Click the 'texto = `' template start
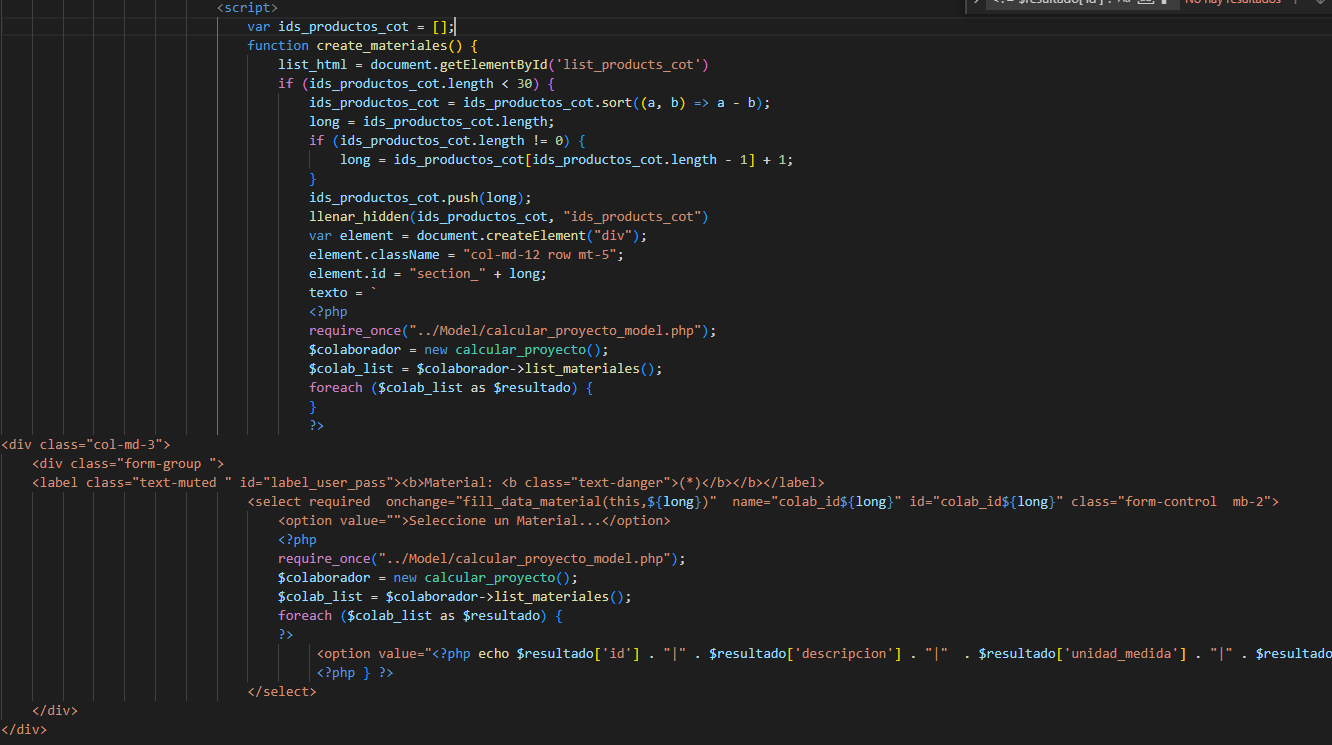The width and height of the screenshot is (1332, 745). tap(343, 292)
